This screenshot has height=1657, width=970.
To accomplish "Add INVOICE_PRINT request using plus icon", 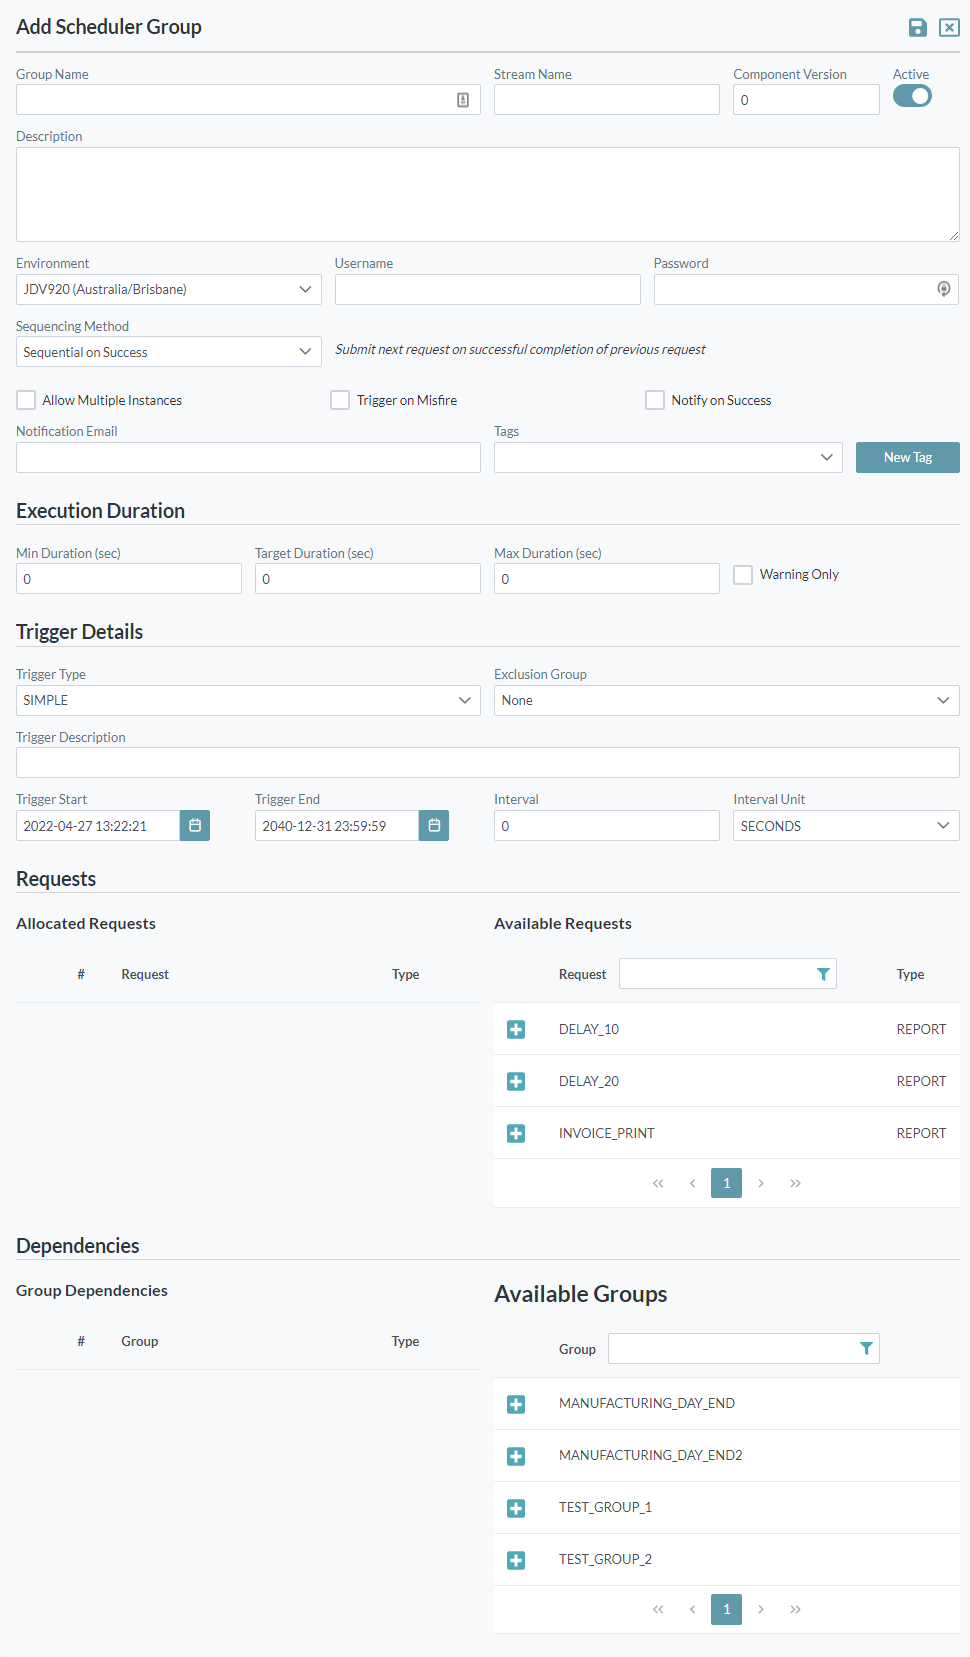I will pyautogui.click(x=516, y=1134).
